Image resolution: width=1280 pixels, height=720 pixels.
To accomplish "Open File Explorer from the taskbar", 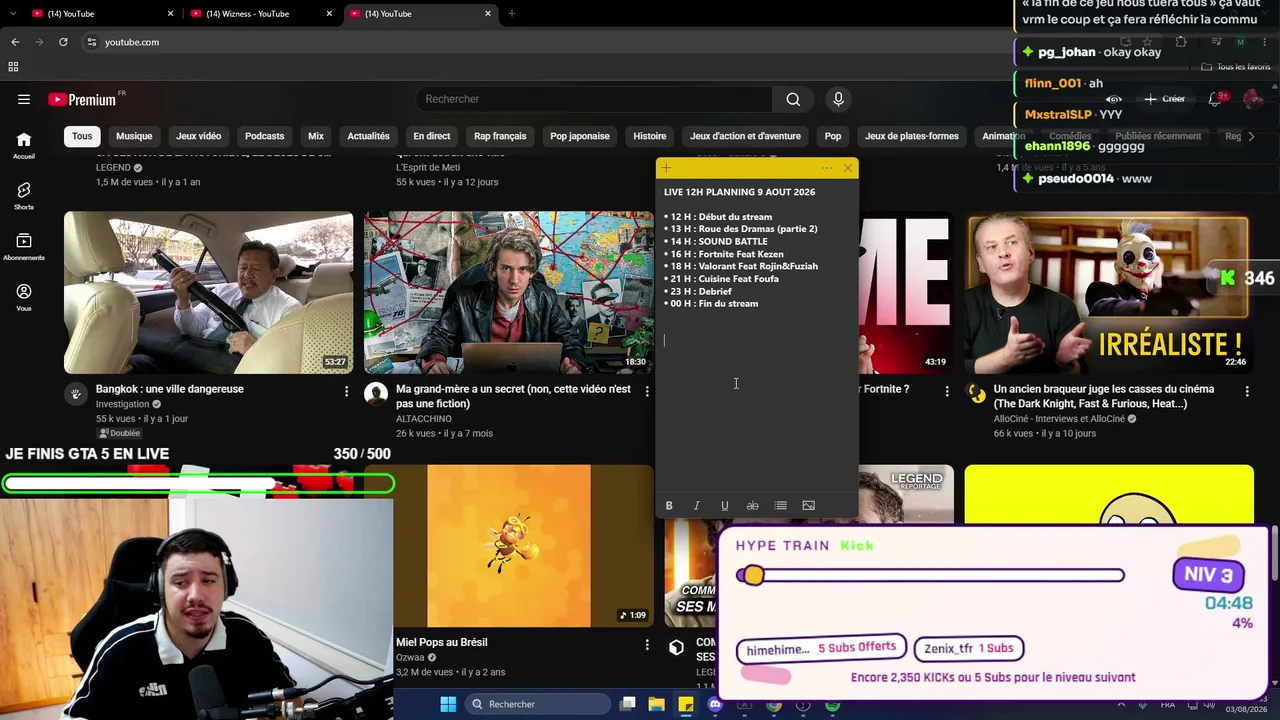I will (x=657, y=704).
